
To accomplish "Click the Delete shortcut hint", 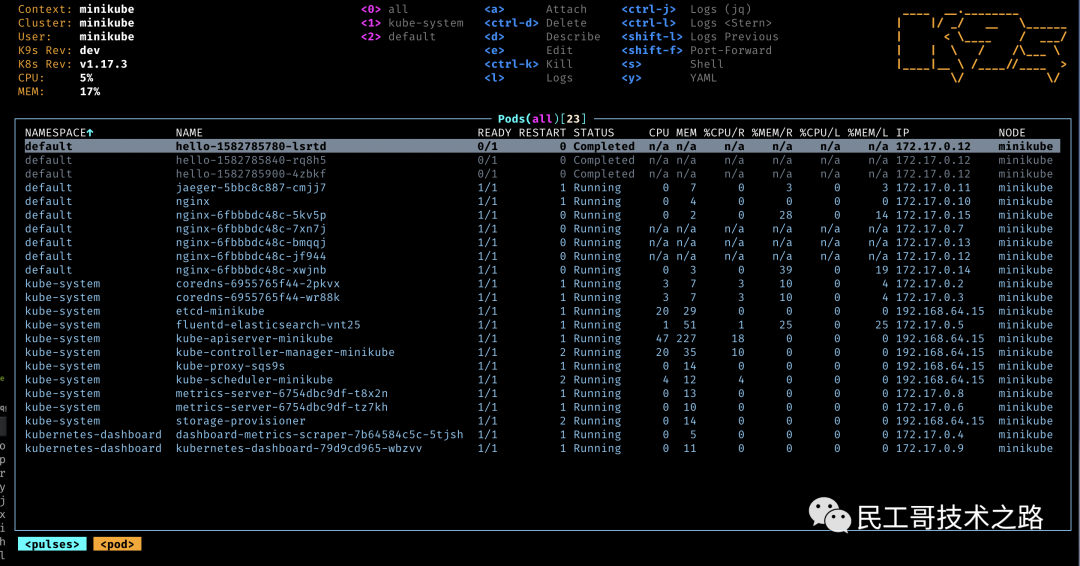I will (535, 23).
